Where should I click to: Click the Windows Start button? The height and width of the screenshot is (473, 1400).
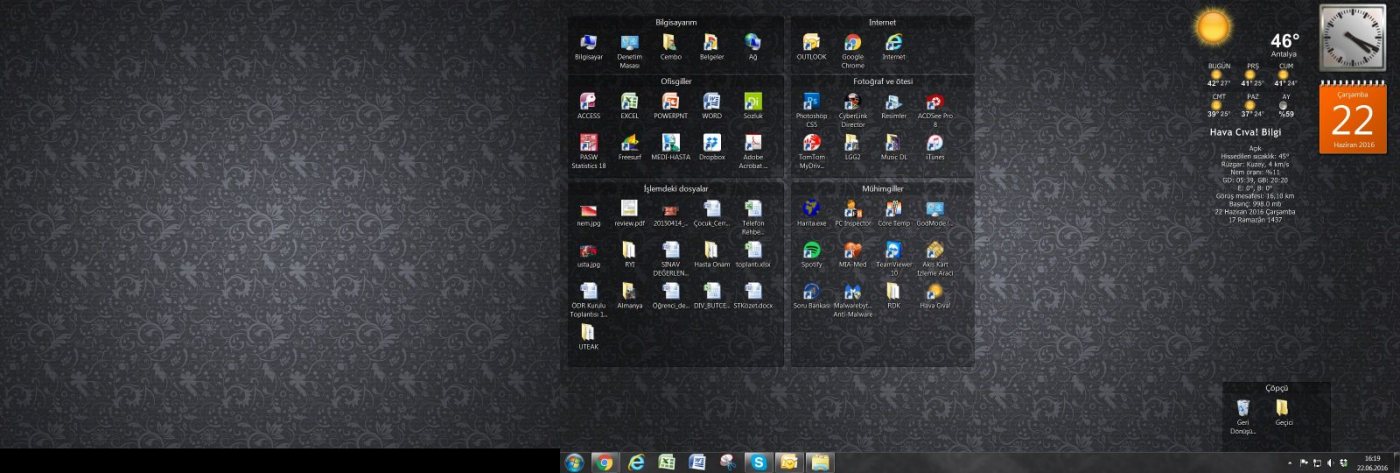point(574,462)
